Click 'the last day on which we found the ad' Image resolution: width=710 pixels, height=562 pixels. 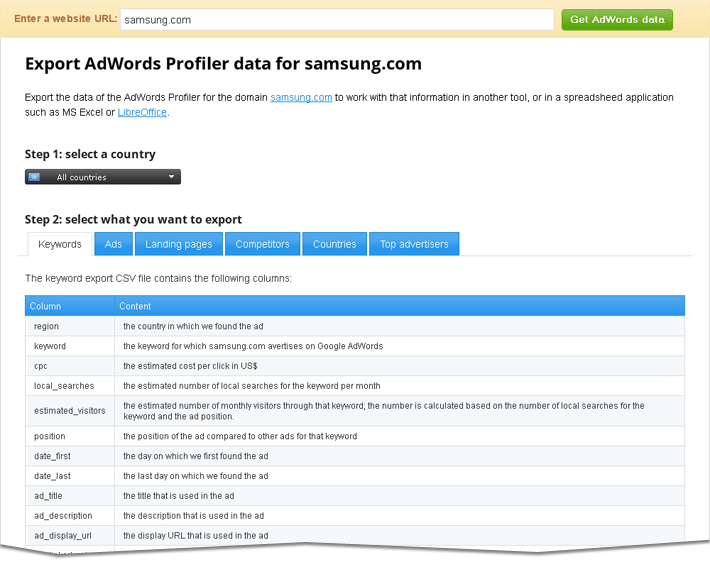[196, 476]
